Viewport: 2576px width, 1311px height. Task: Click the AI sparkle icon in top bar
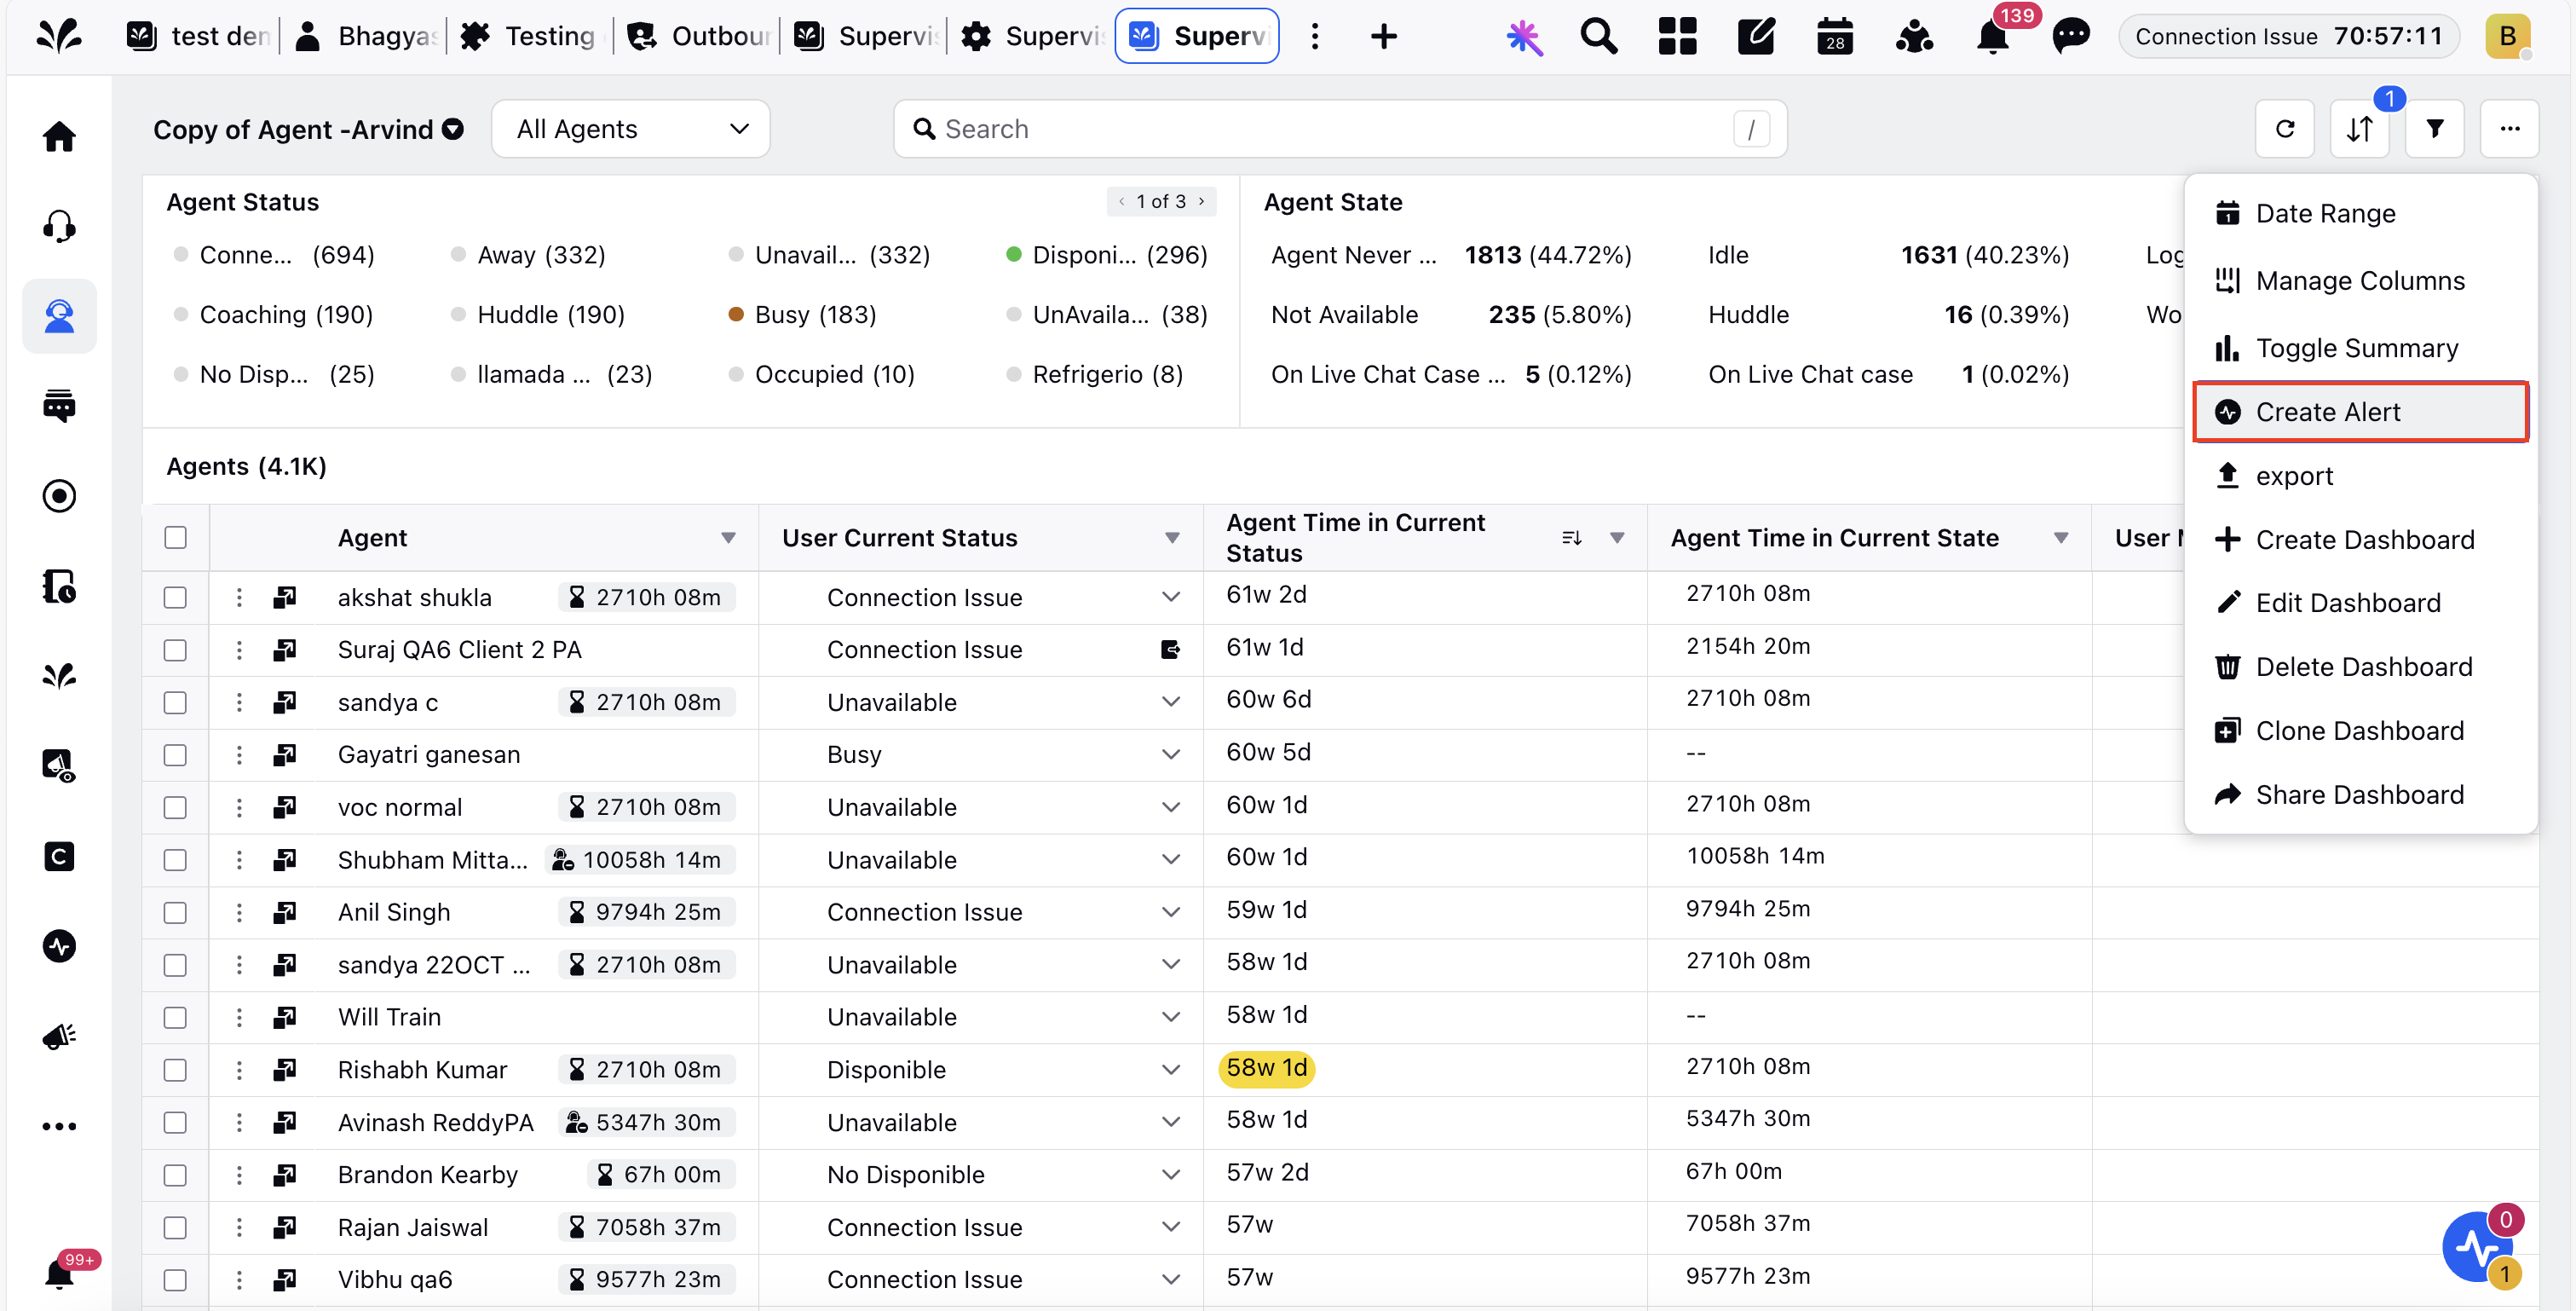(x=1524, y=37)
